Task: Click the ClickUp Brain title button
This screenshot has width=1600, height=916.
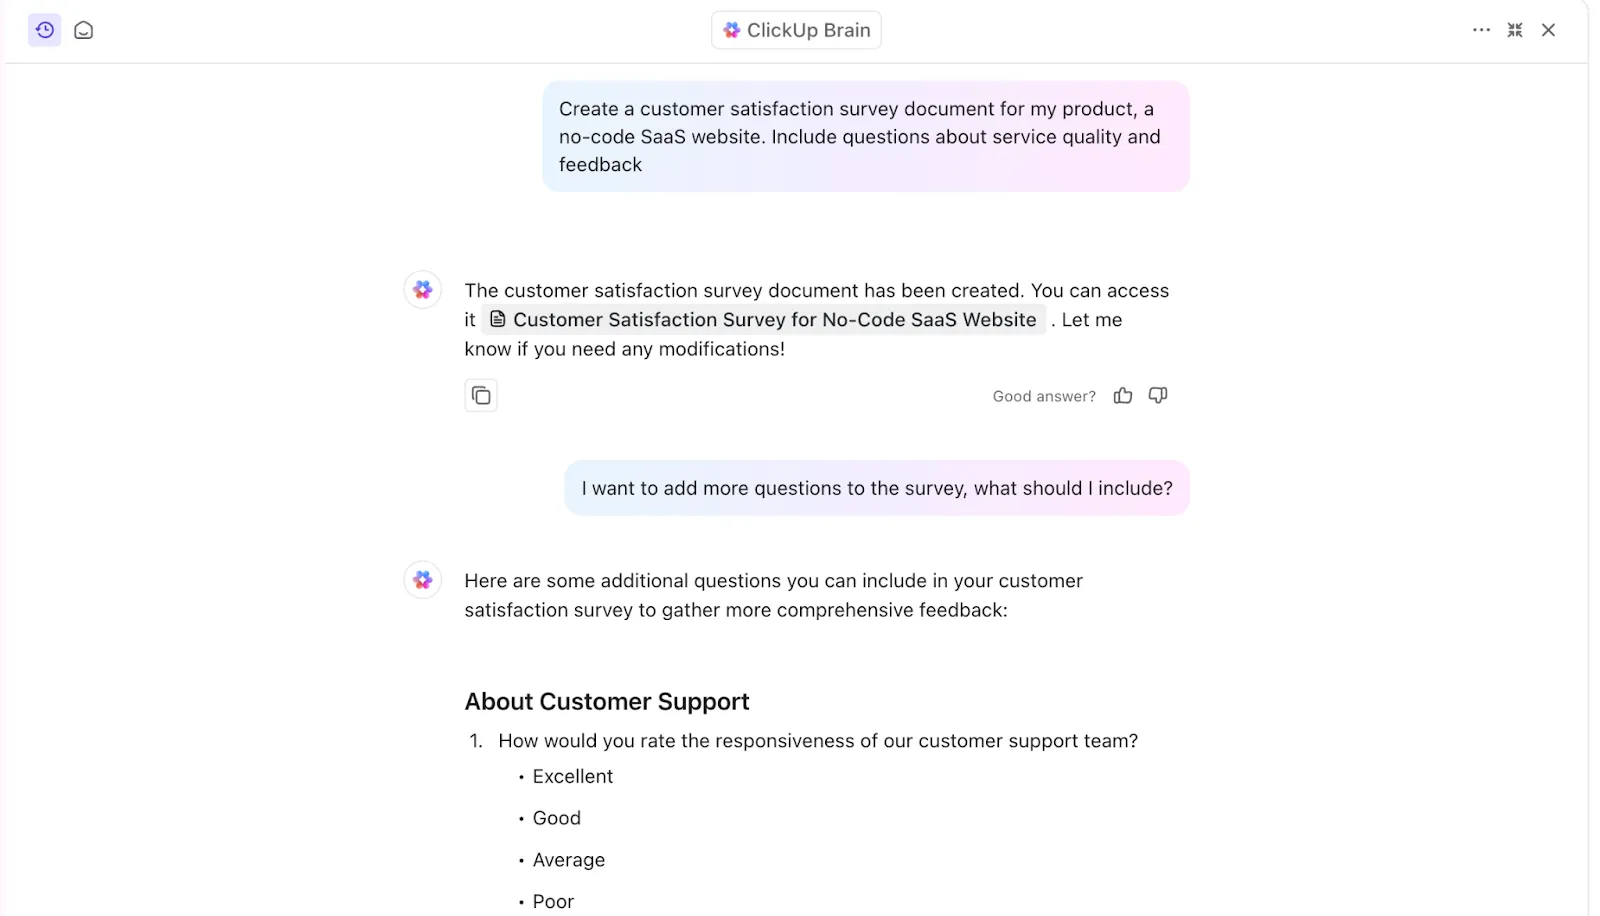Action: [796, 30]
